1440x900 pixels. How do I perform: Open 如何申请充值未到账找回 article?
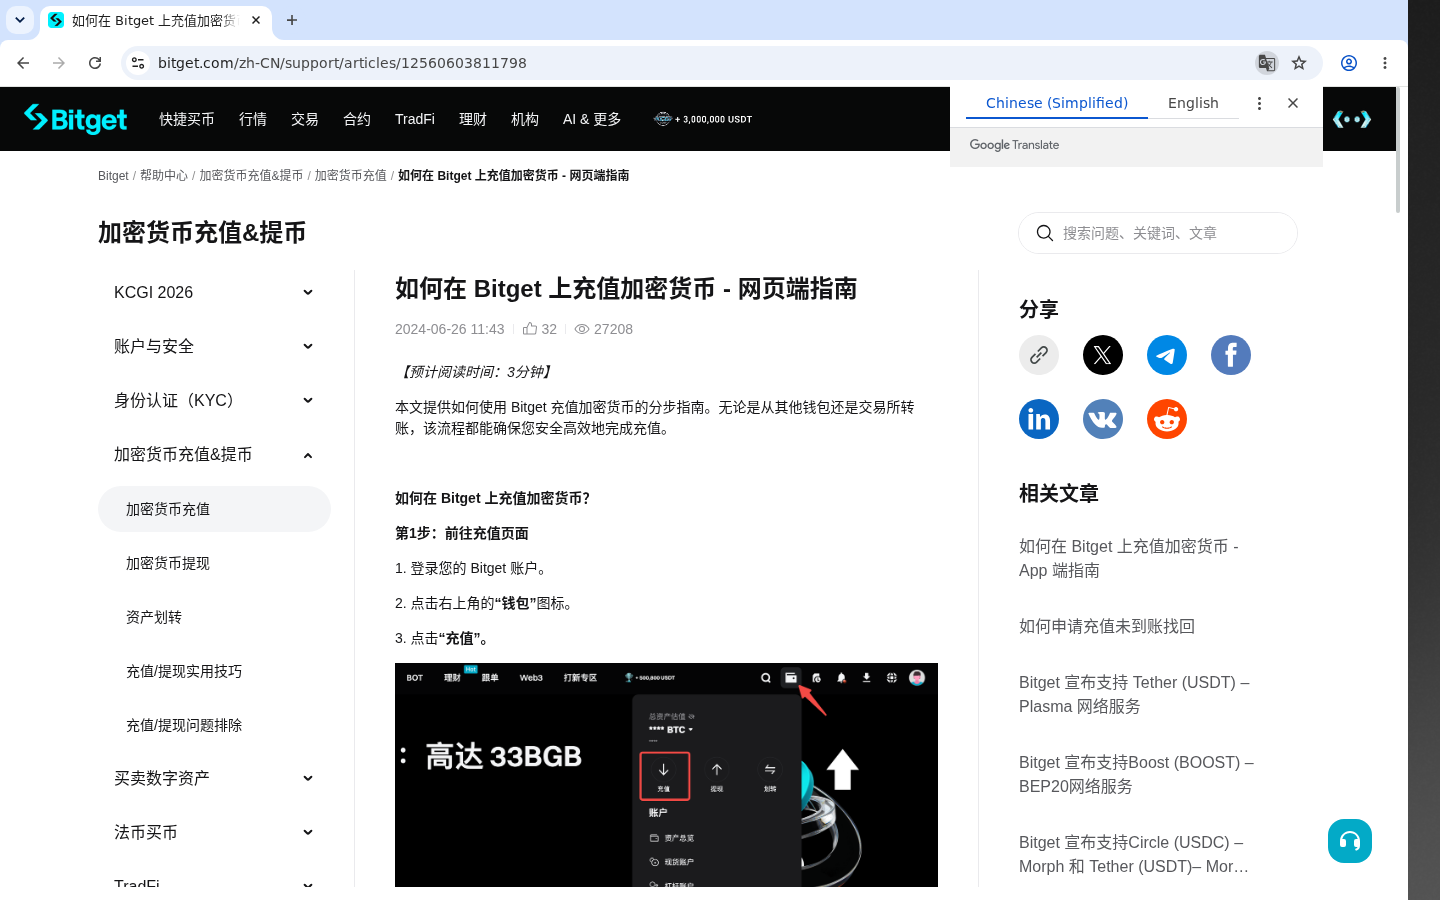pyautogui.click(x=1107, y=626)
